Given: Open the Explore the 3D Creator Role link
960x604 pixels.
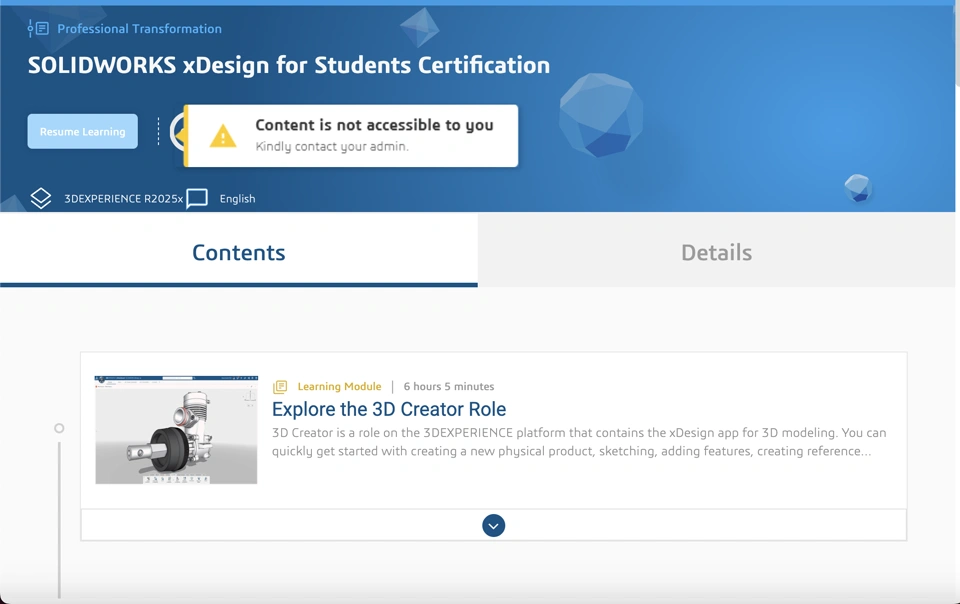Looking at the screenshot, I should coord(389,409).
